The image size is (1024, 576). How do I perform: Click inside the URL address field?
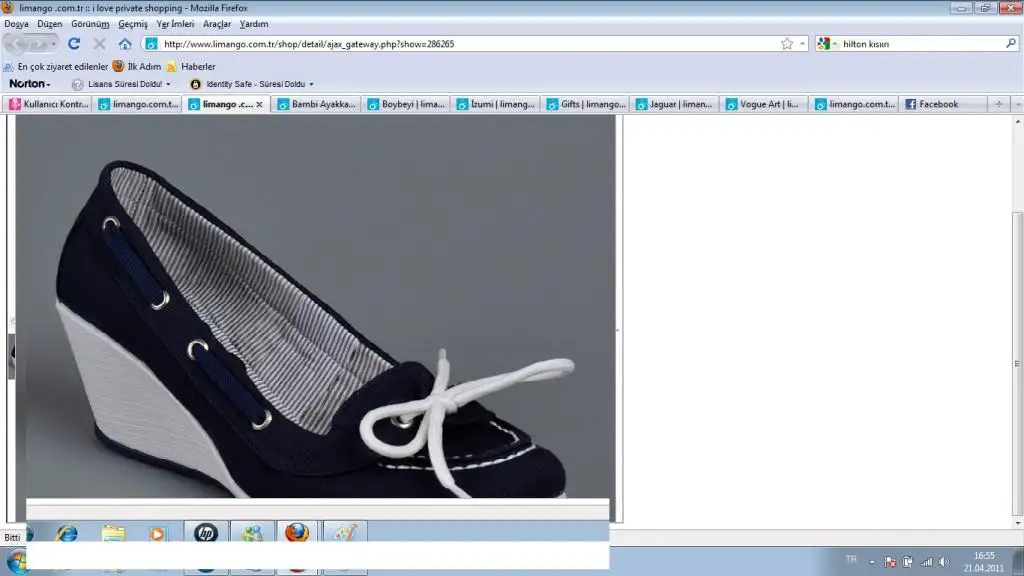pos(450,44)
